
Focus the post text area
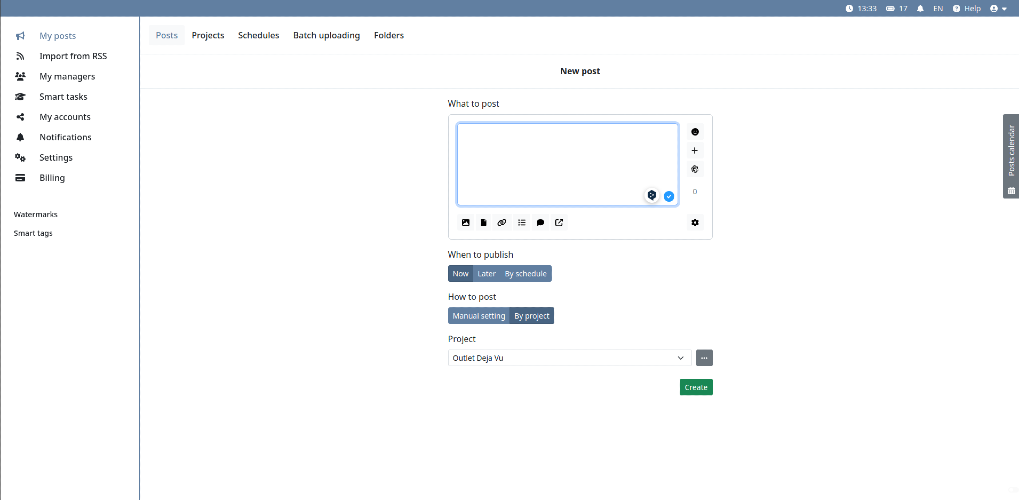click(567, 164)
